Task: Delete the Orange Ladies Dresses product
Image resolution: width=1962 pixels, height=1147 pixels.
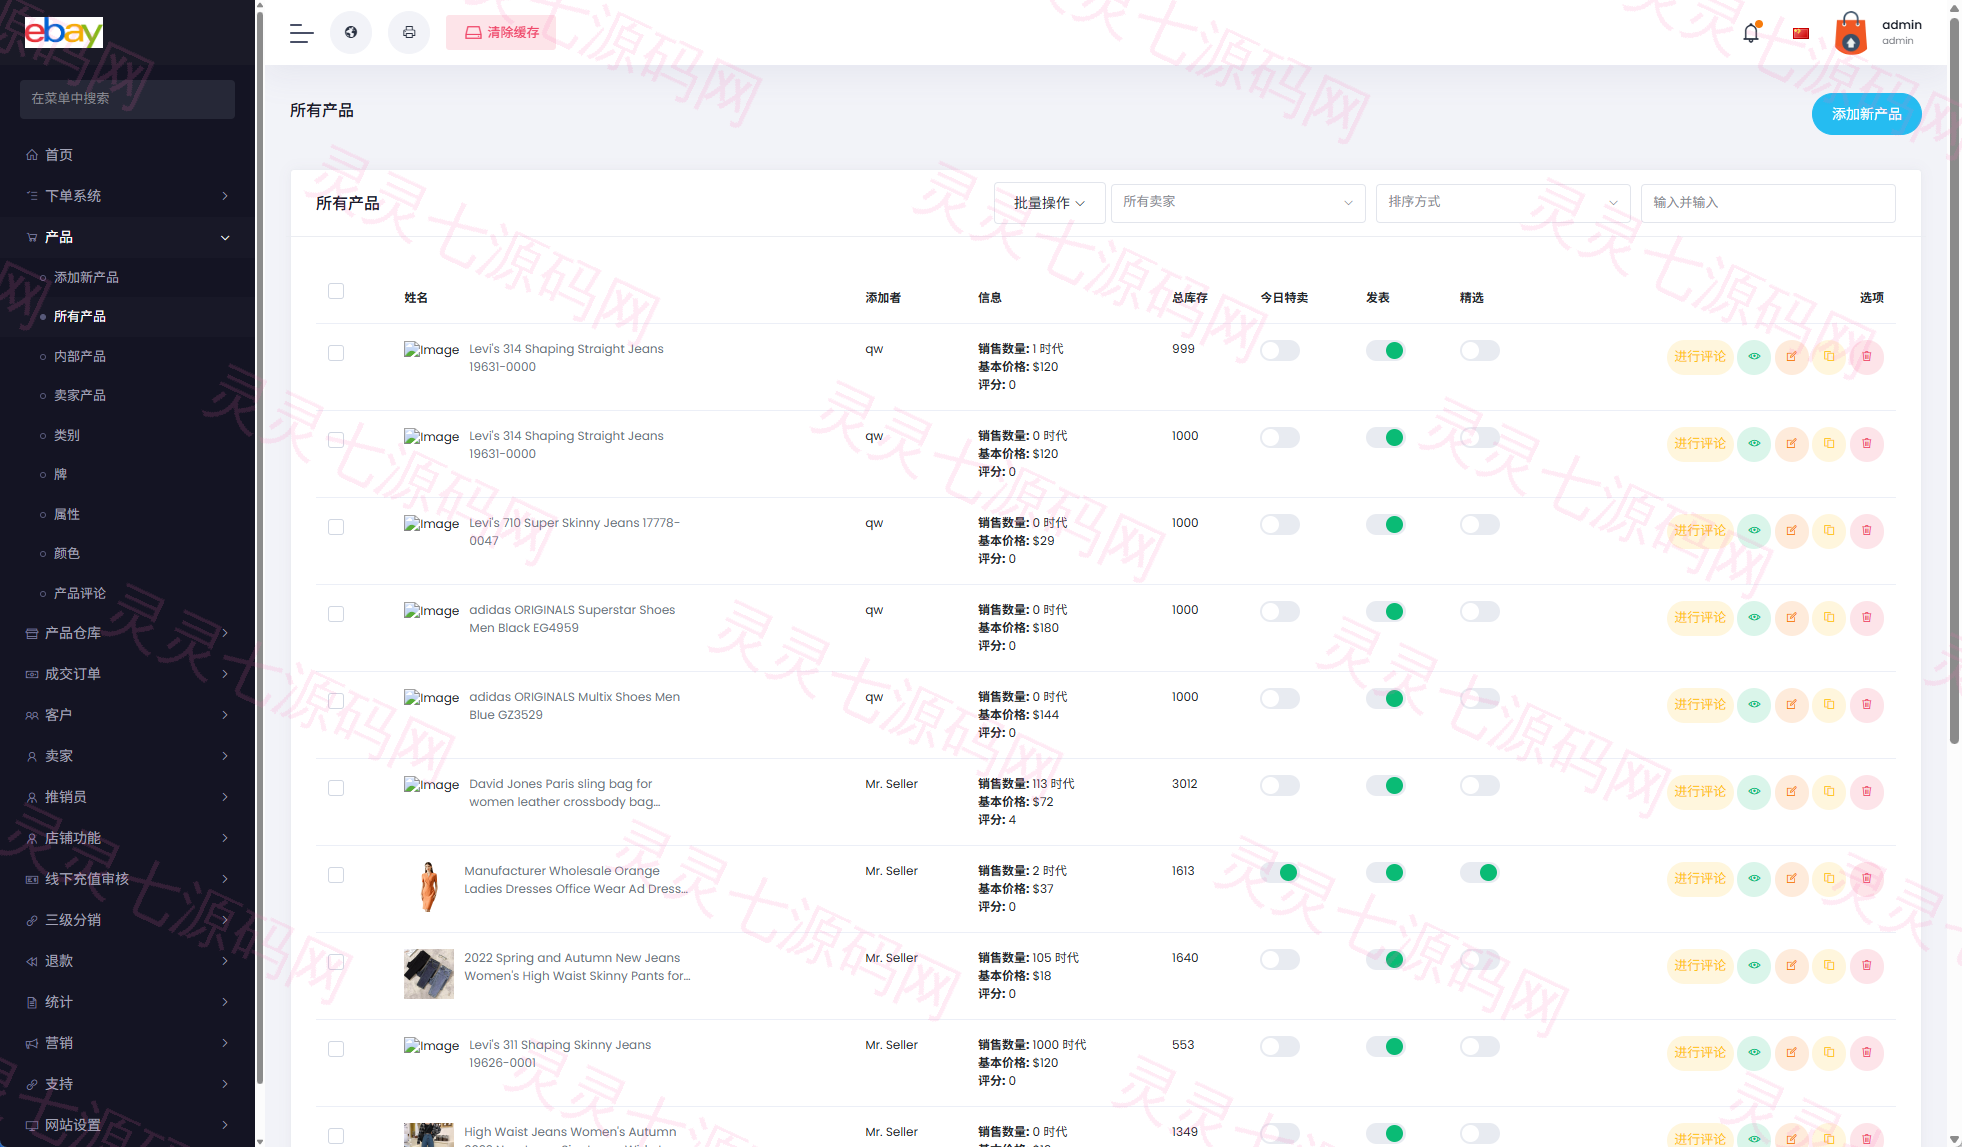Action: [1866, 879]
